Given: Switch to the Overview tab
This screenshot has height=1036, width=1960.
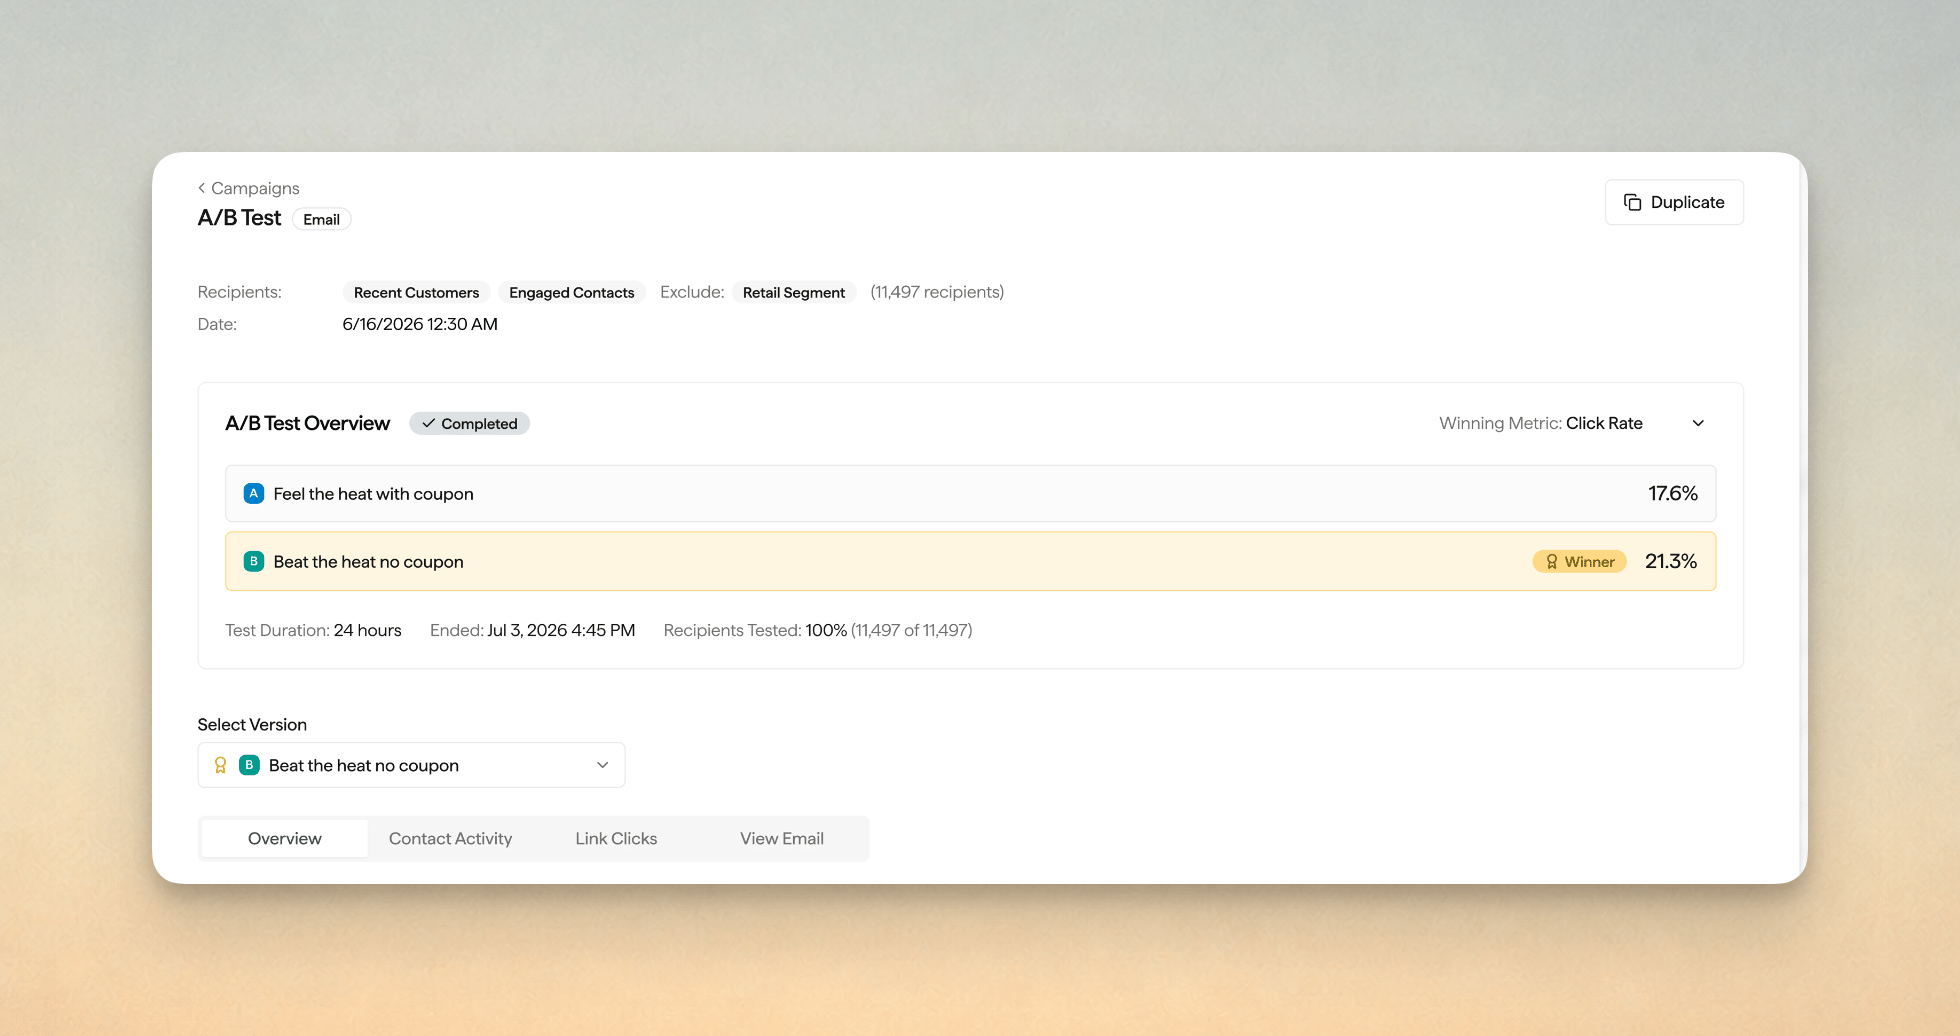Looking at the screenshot, I should pyautogui.click(x=285, y=838).
